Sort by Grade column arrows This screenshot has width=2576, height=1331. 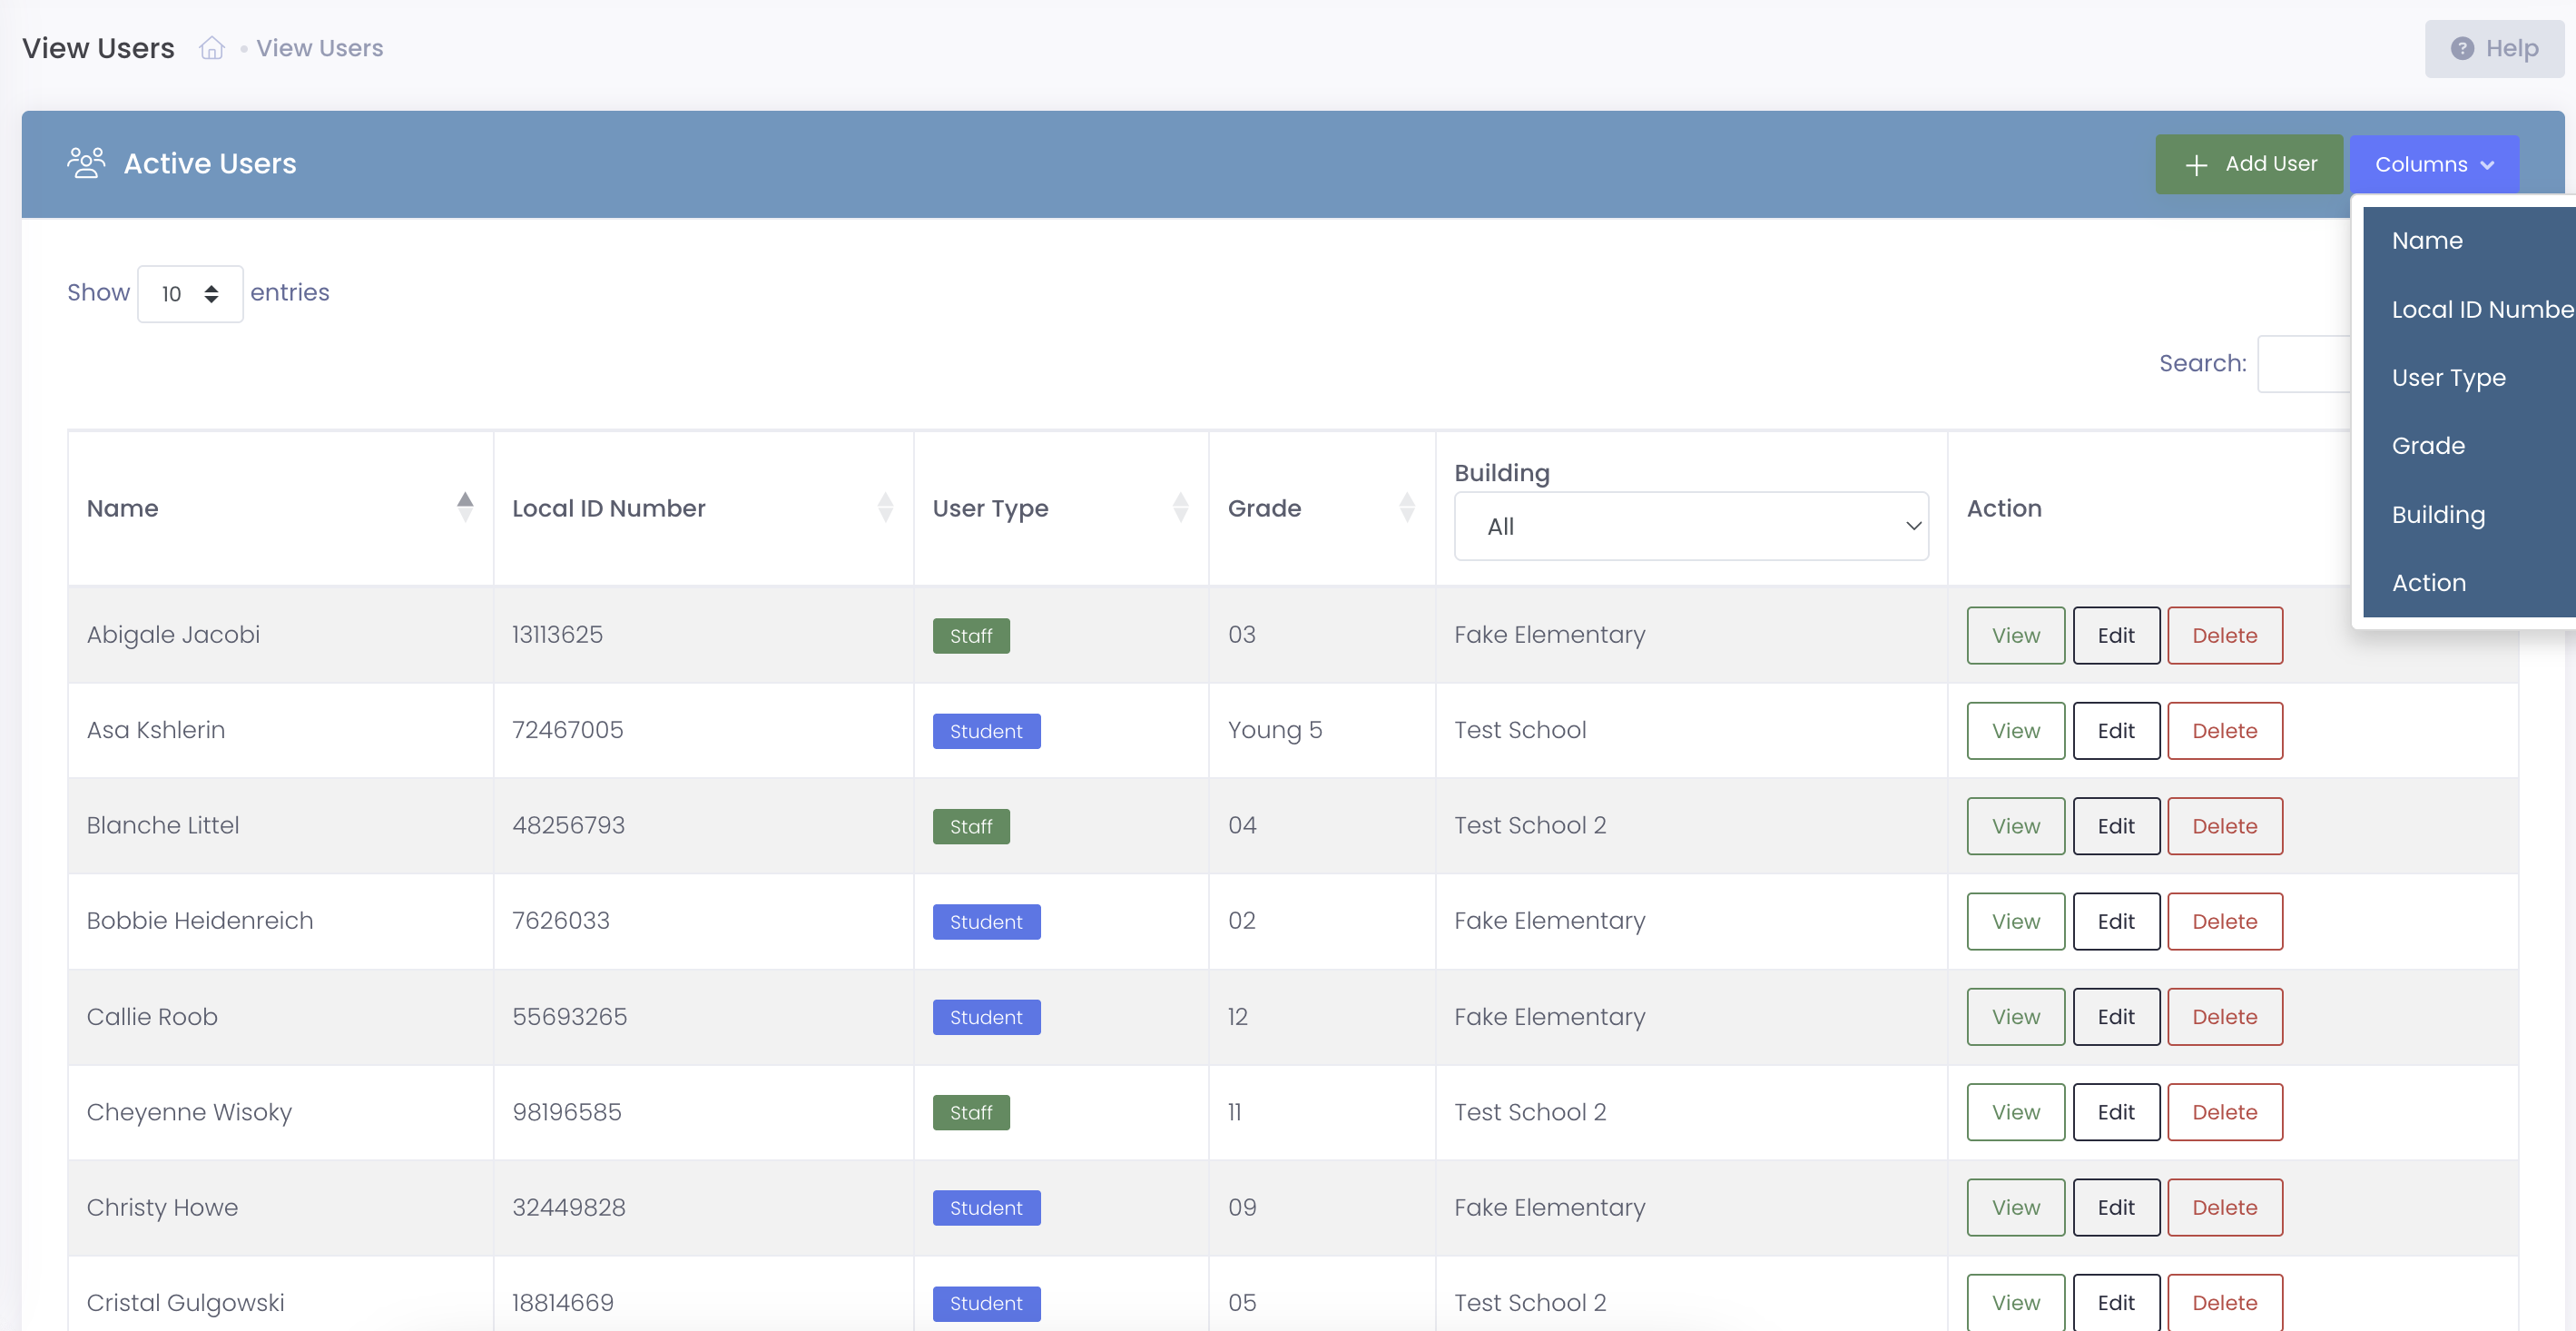[x=1407, y=507]
